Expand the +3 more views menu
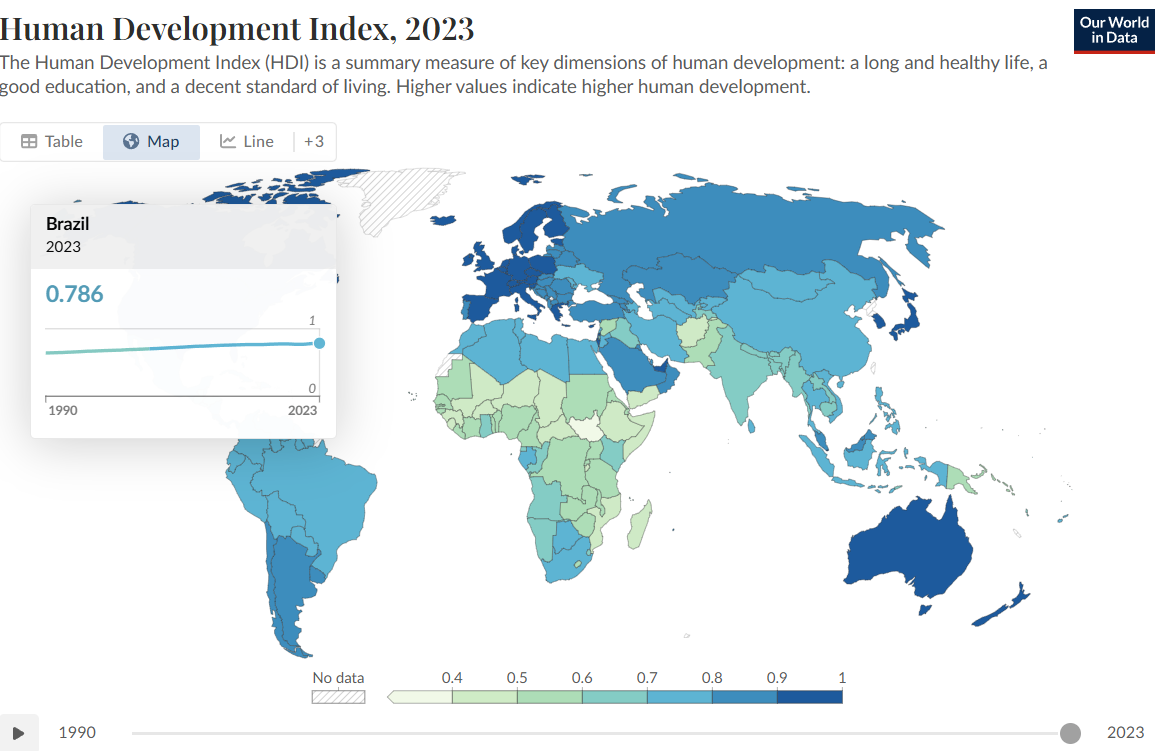Screen dimensions: 1163x751 [314, 142]
